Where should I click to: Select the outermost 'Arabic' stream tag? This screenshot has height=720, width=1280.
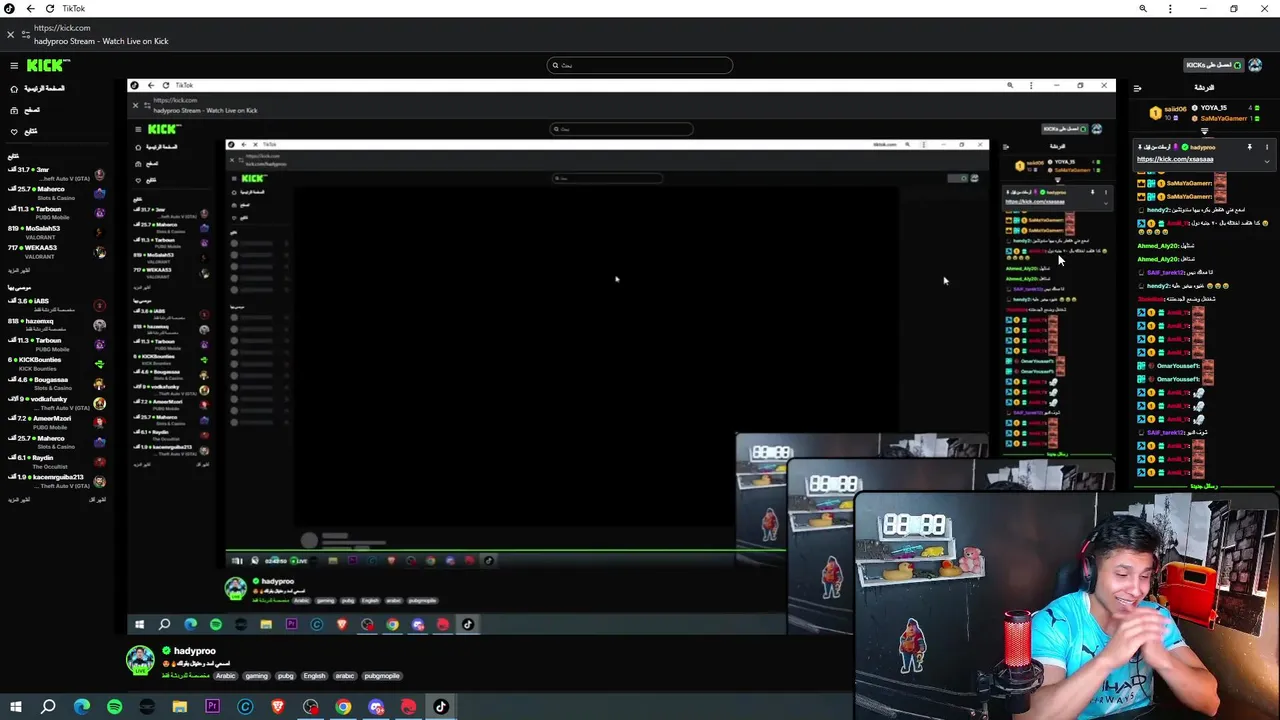point(226,676)
